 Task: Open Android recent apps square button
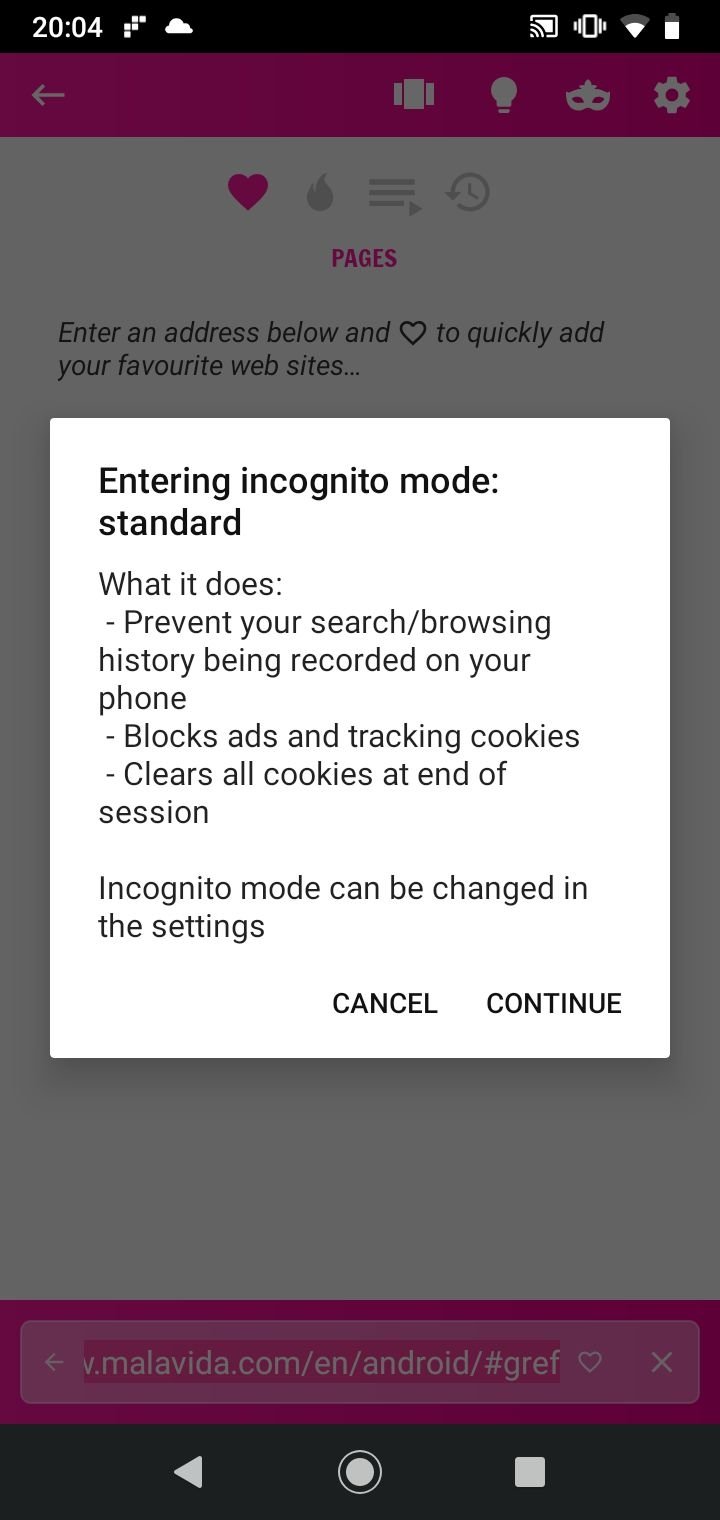[x=529, y=1471]
